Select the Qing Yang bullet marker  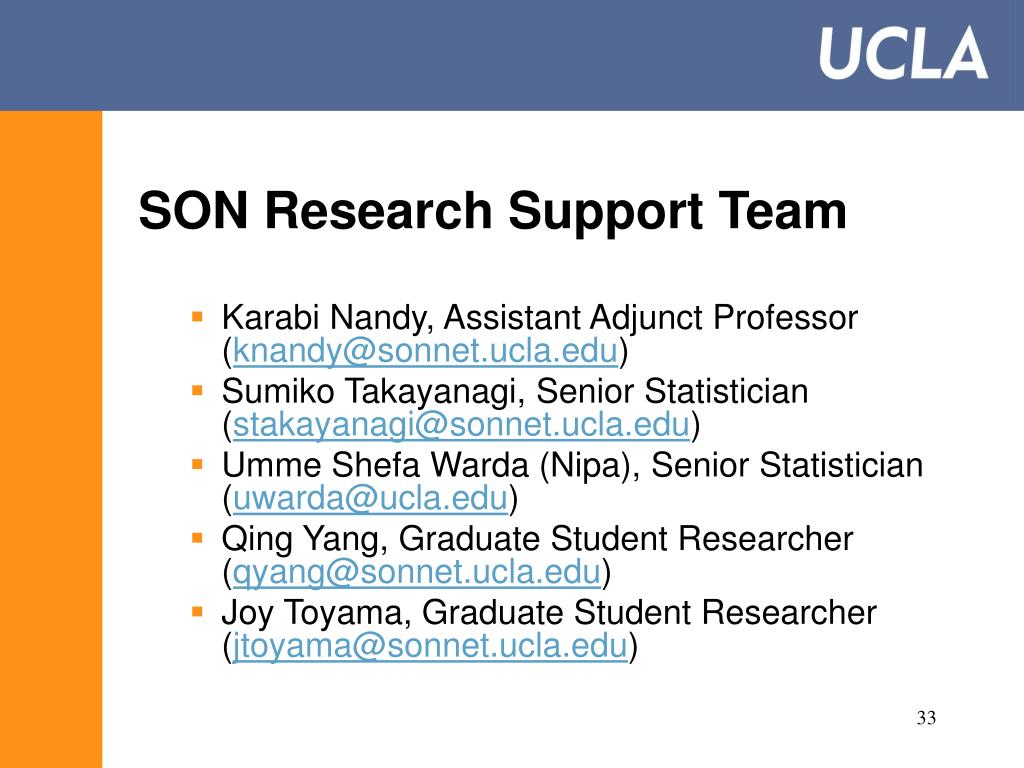click(197, 539)
